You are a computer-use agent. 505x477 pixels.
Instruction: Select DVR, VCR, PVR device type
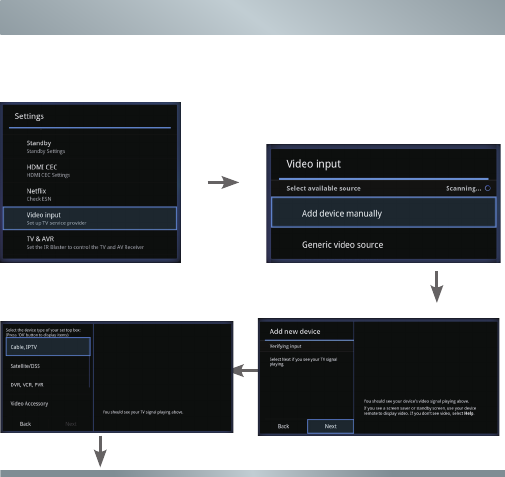(x=47, y=384)
